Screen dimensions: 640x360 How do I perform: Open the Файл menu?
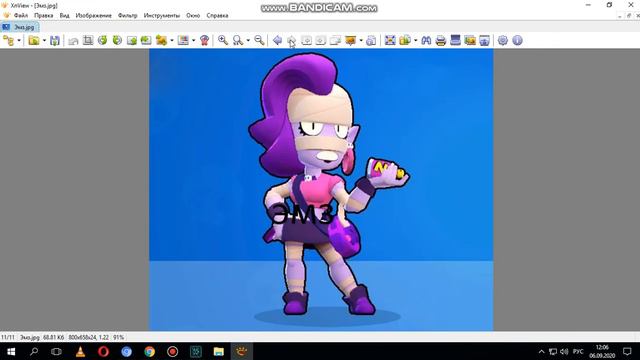(x=21, y=16)
